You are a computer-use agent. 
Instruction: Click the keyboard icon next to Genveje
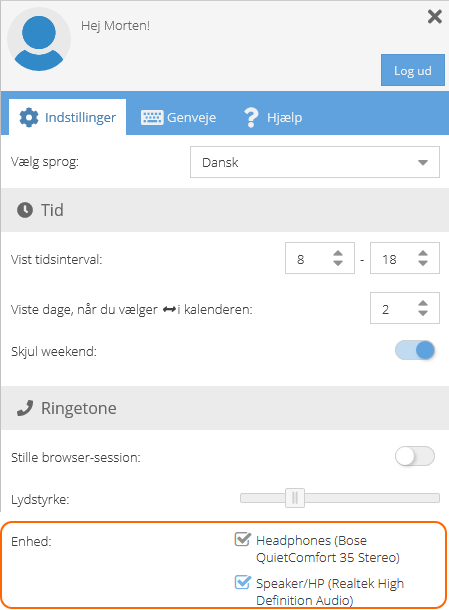(x=152, y=117)
